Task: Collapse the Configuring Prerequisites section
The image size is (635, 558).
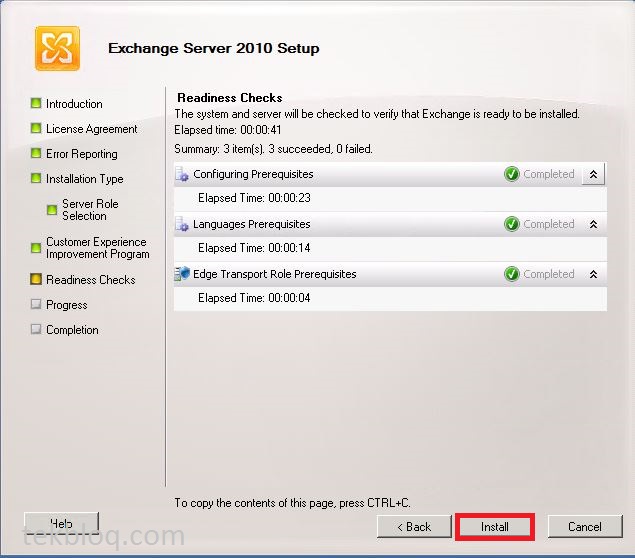Action: coord(593,175)
